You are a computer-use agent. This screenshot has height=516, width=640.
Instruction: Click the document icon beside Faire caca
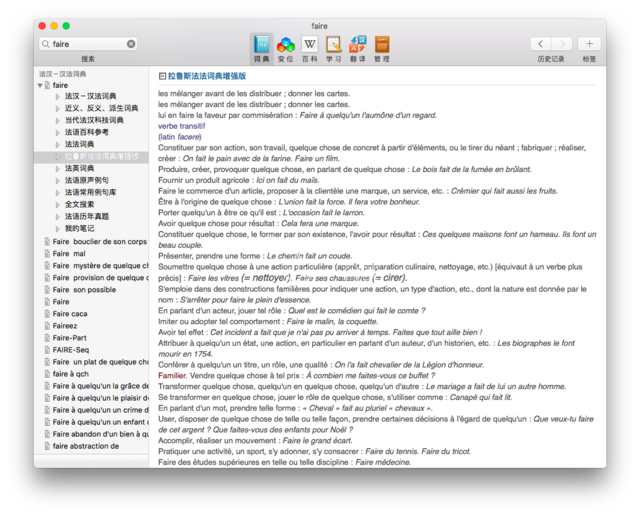[x=47, y=314]
